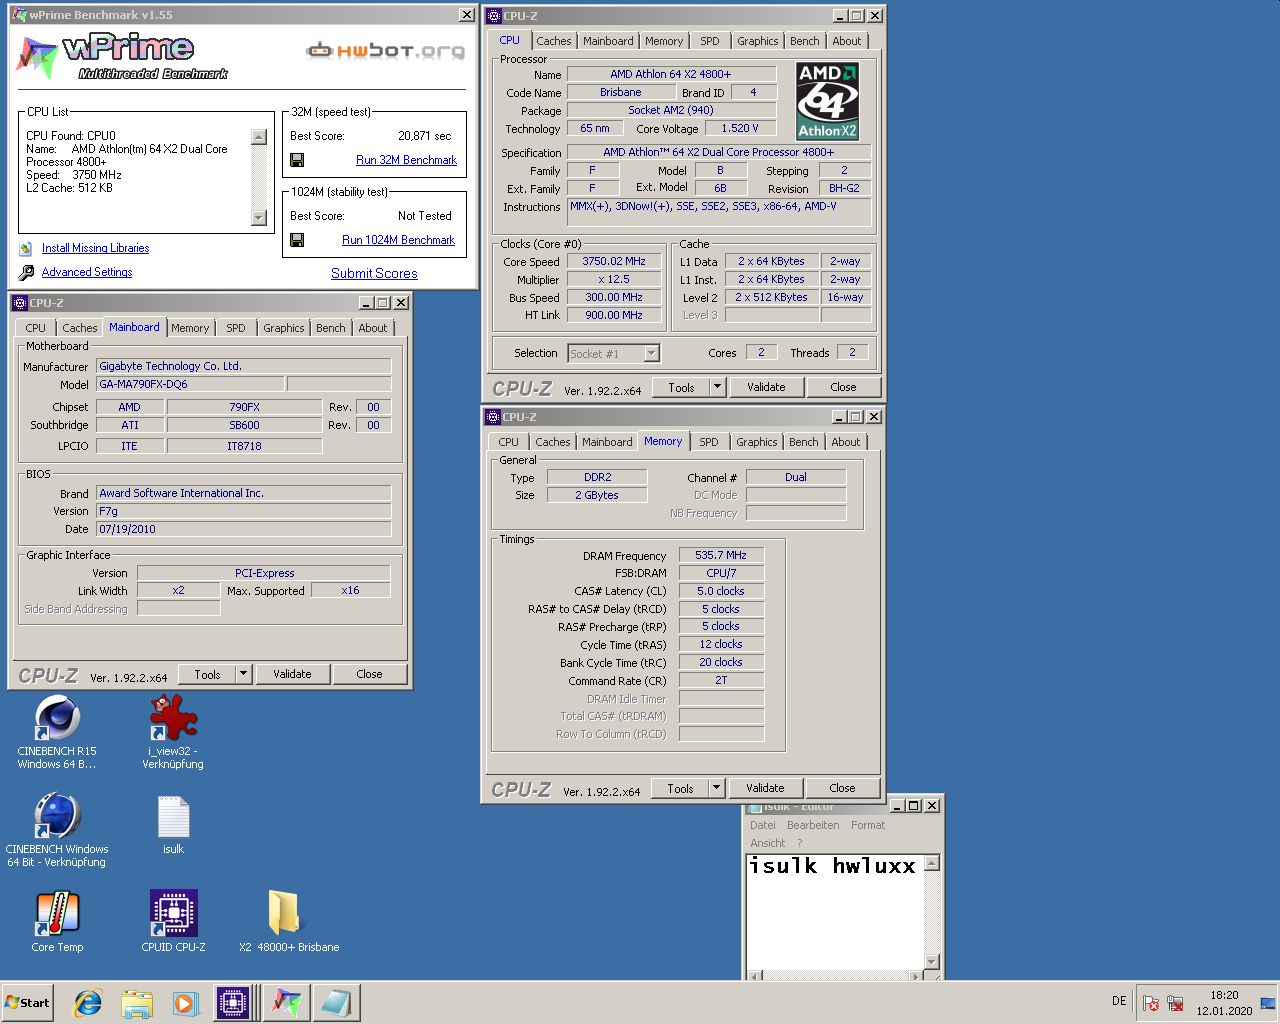This screenshot has width=1280, height=1024.
Task: Click into the Editor text area with isulk hwluxx
Action: pos(835,910)
